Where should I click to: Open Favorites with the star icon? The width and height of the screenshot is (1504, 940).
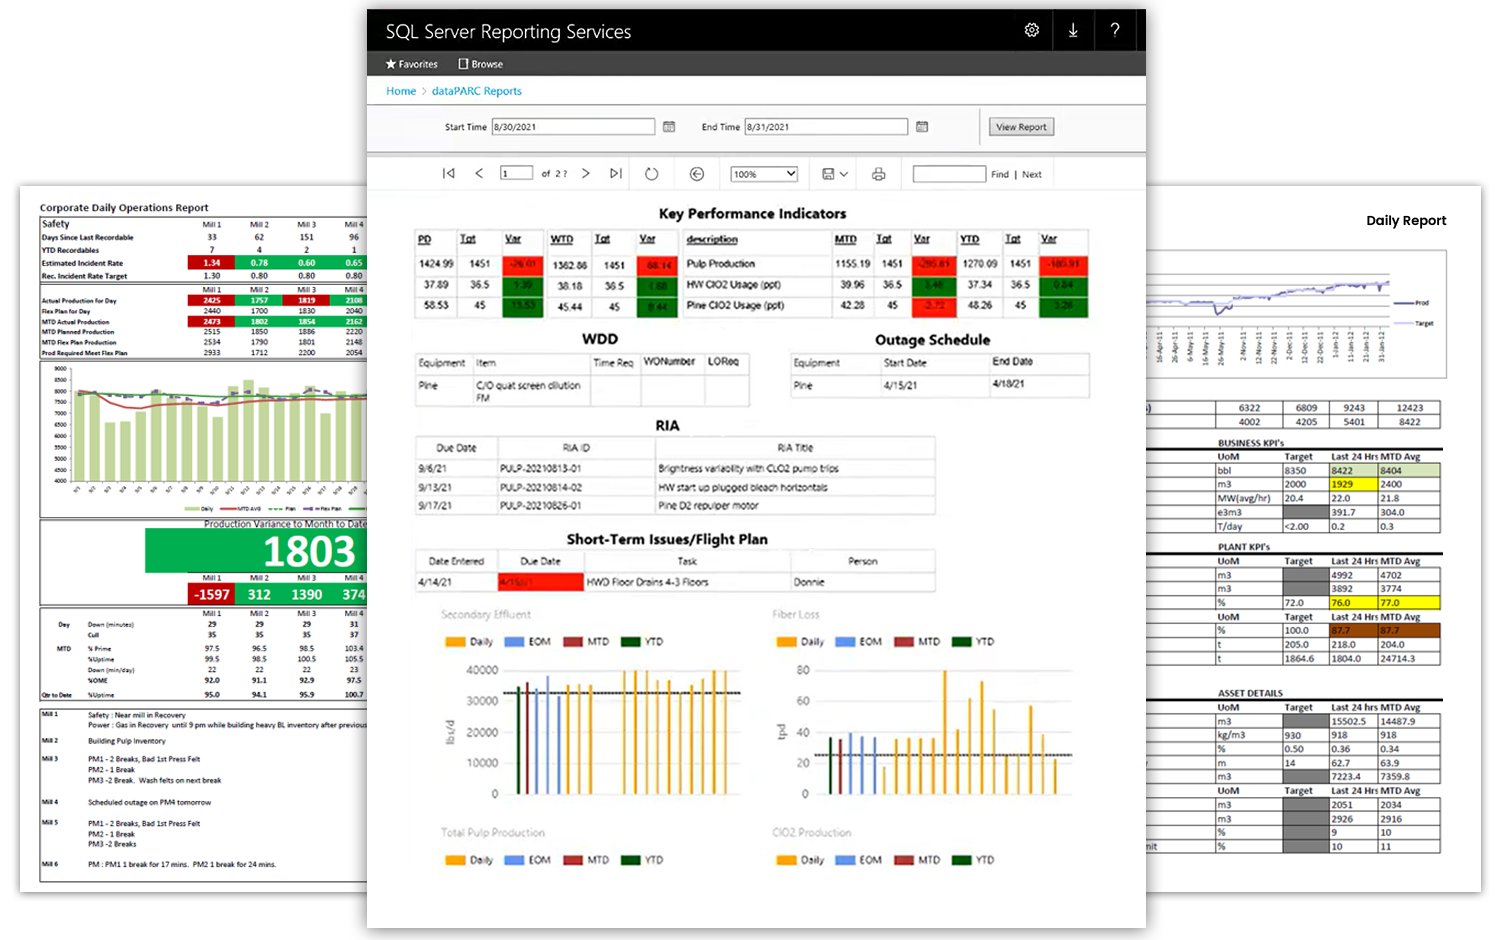coord(412,64)
